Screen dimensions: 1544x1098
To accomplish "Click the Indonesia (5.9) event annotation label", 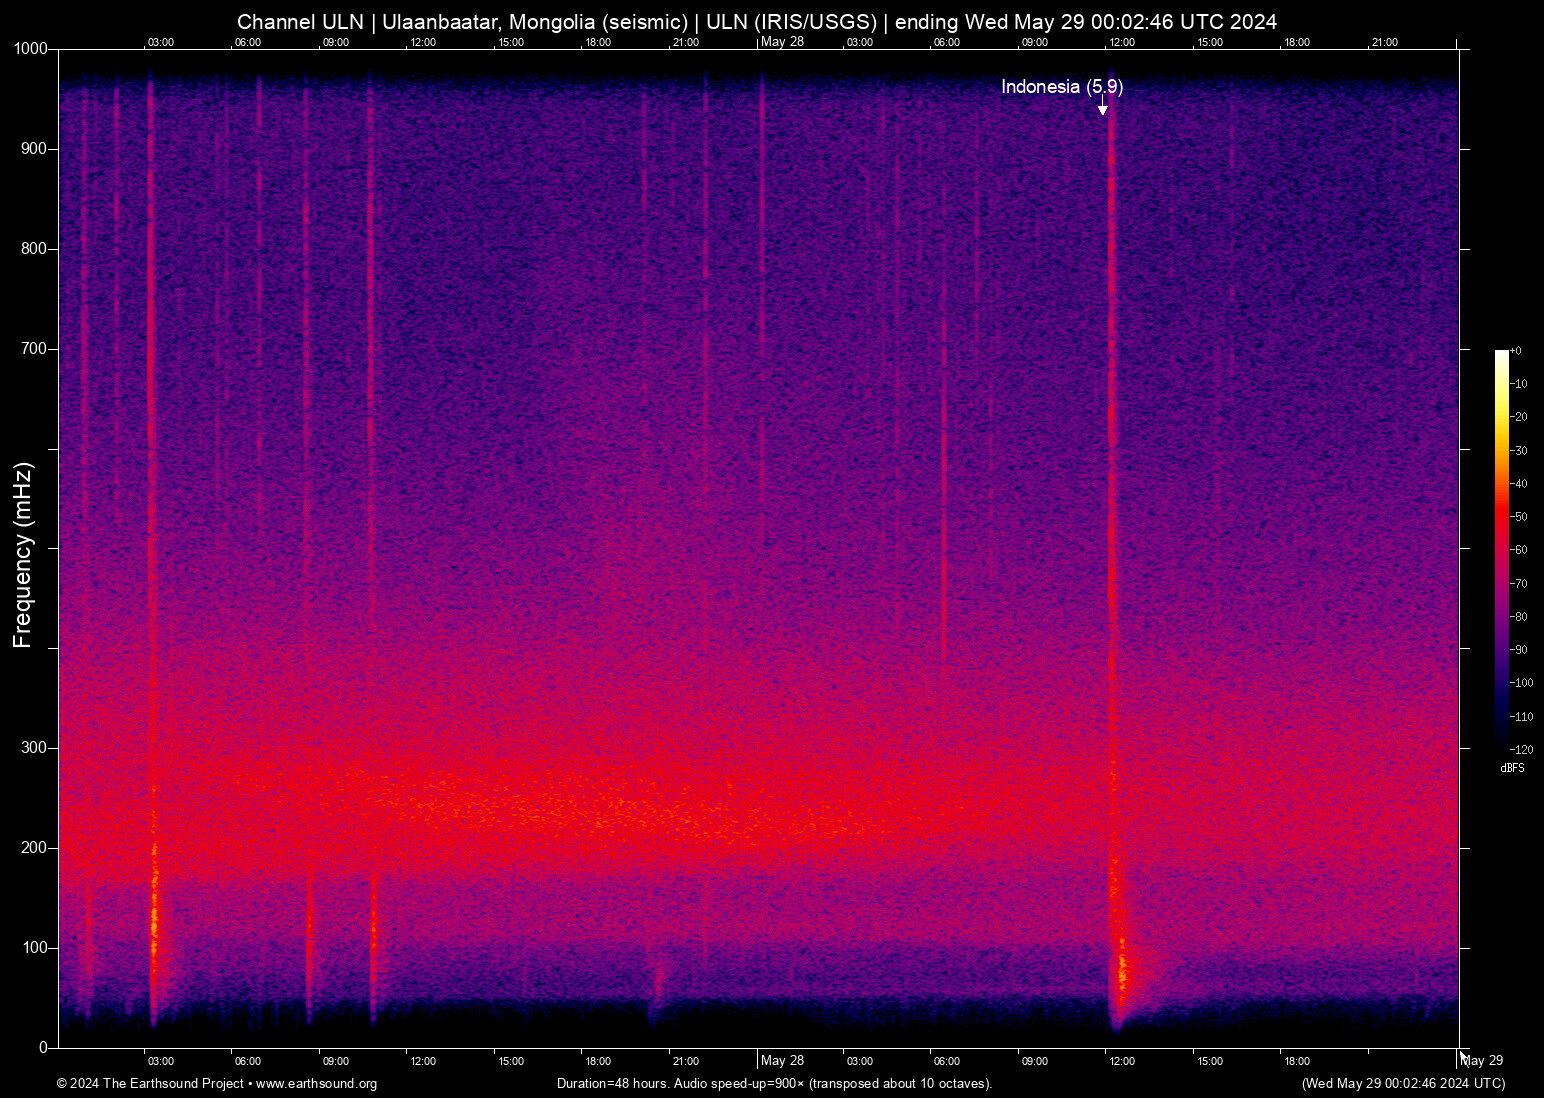I will [x=1062, y=87].
